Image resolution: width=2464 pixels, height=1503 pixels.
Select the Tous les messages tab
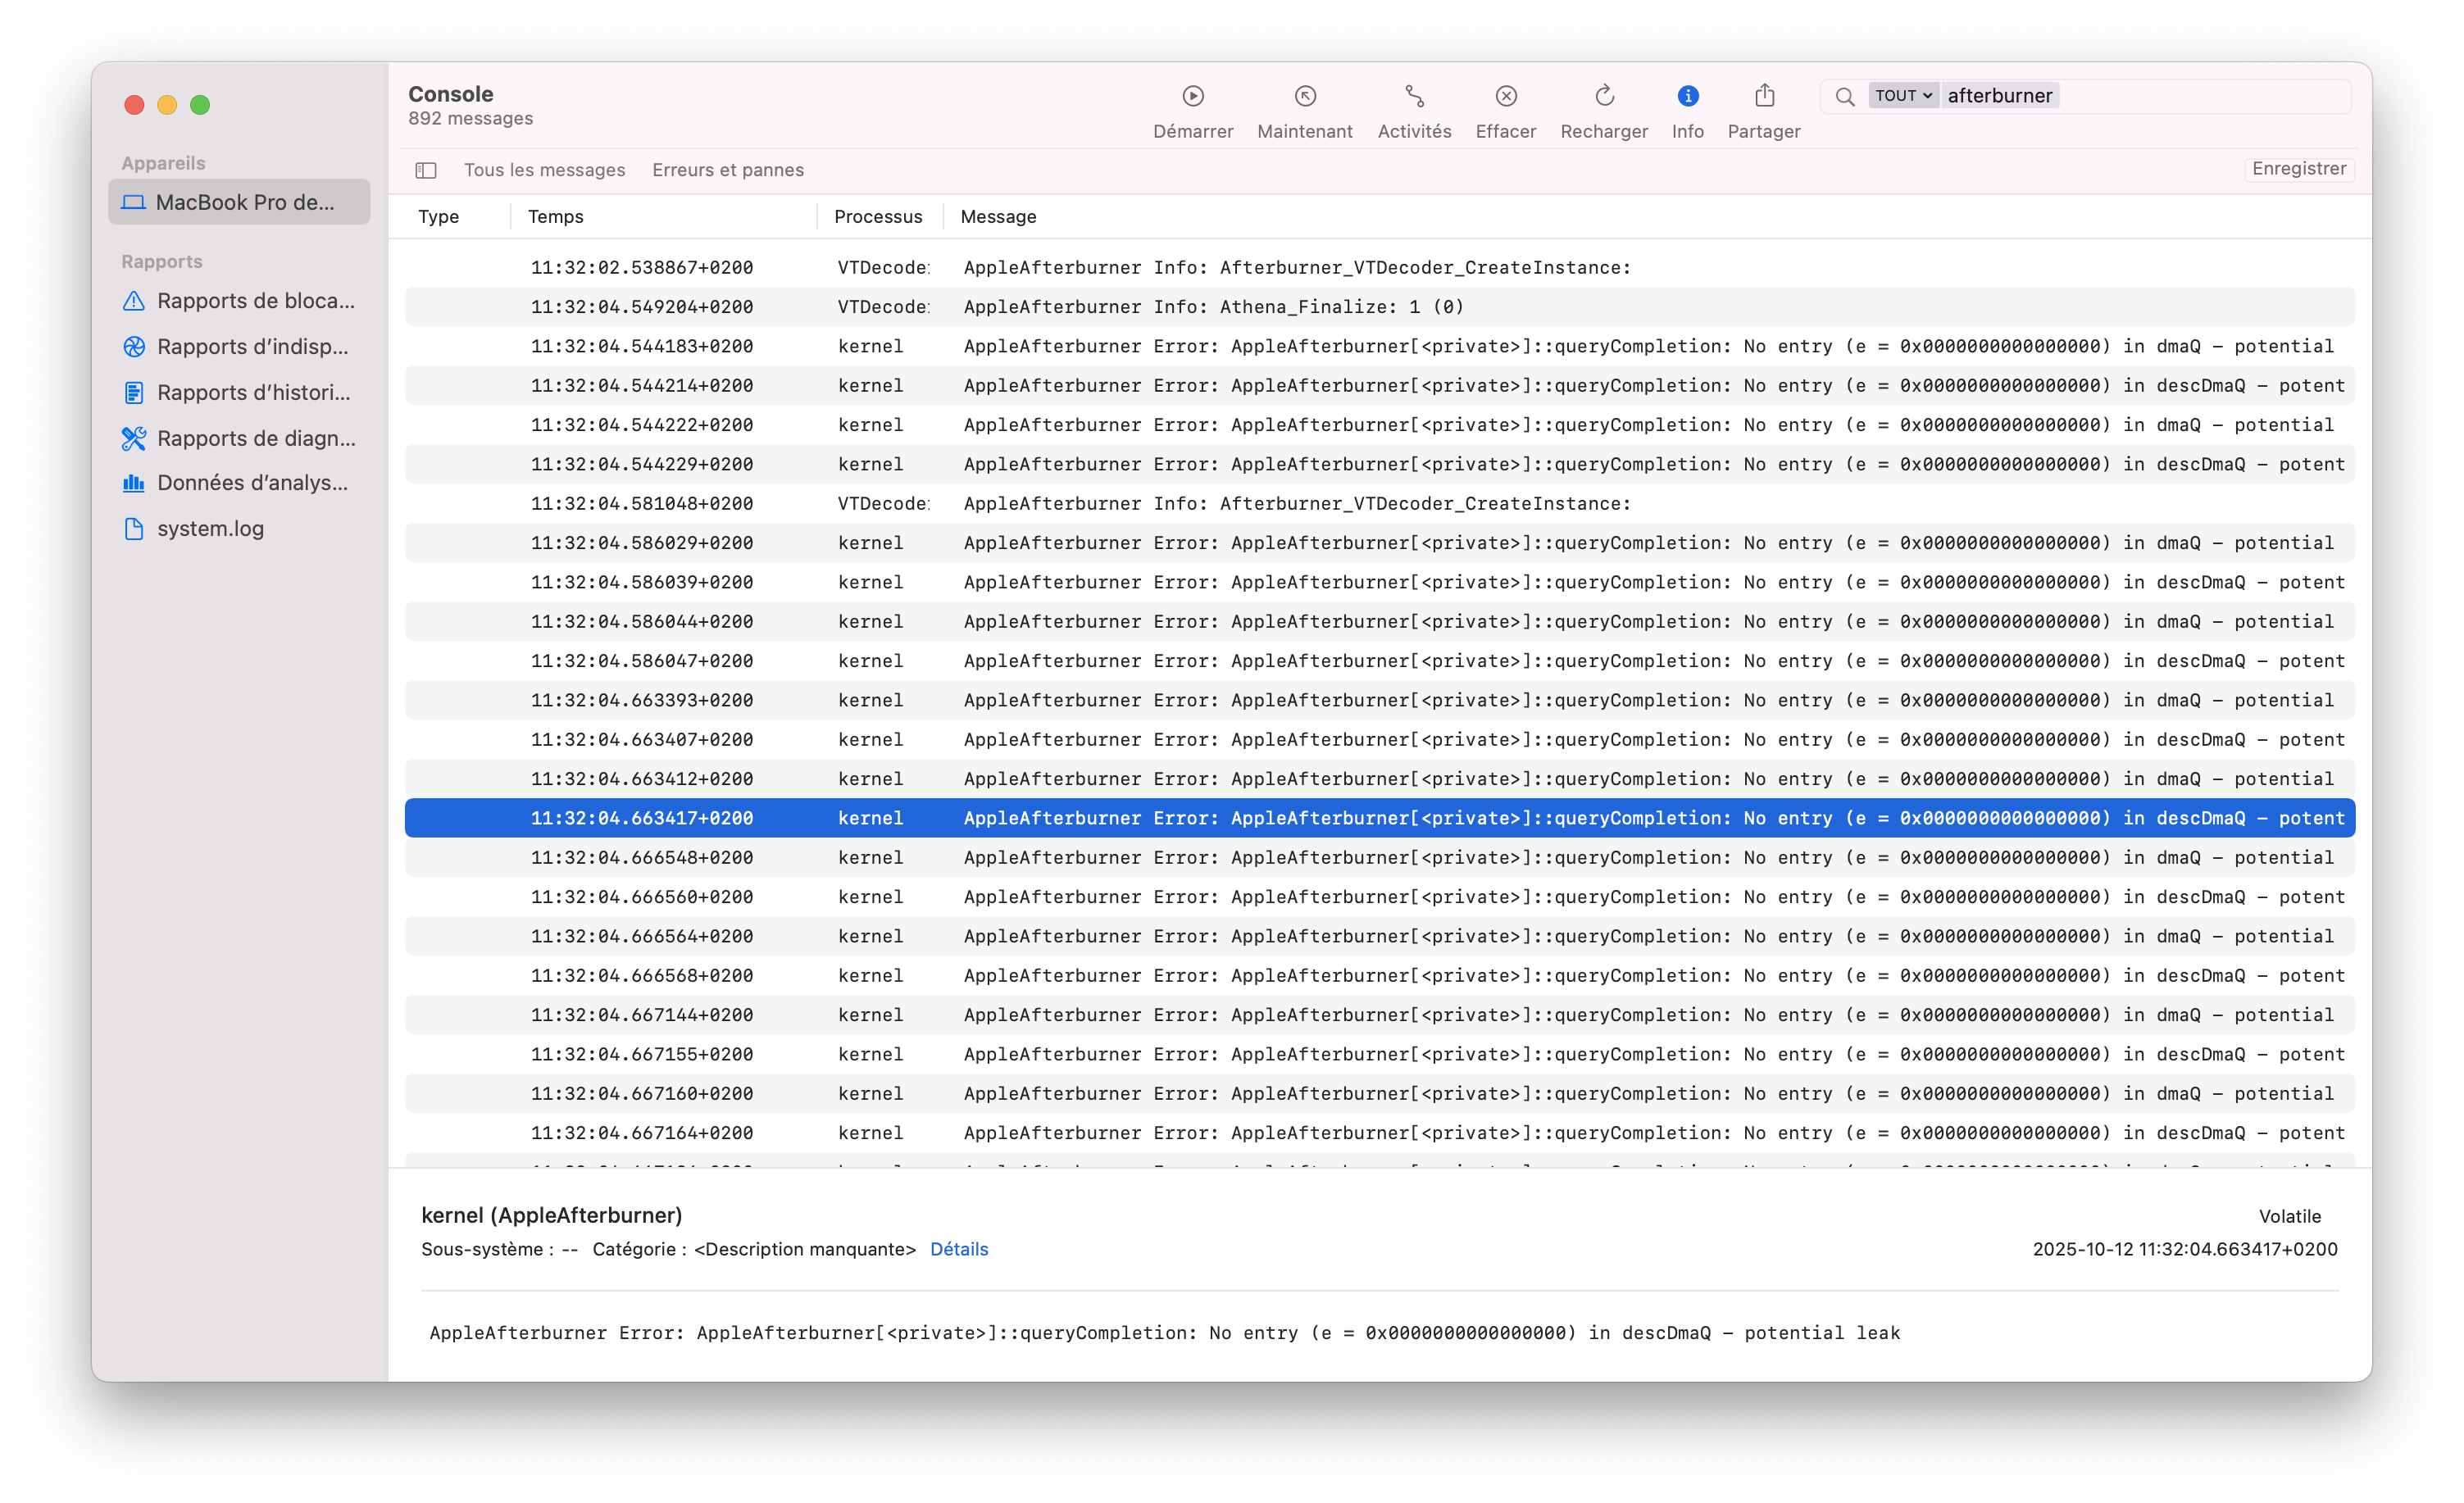click(544, 170)
